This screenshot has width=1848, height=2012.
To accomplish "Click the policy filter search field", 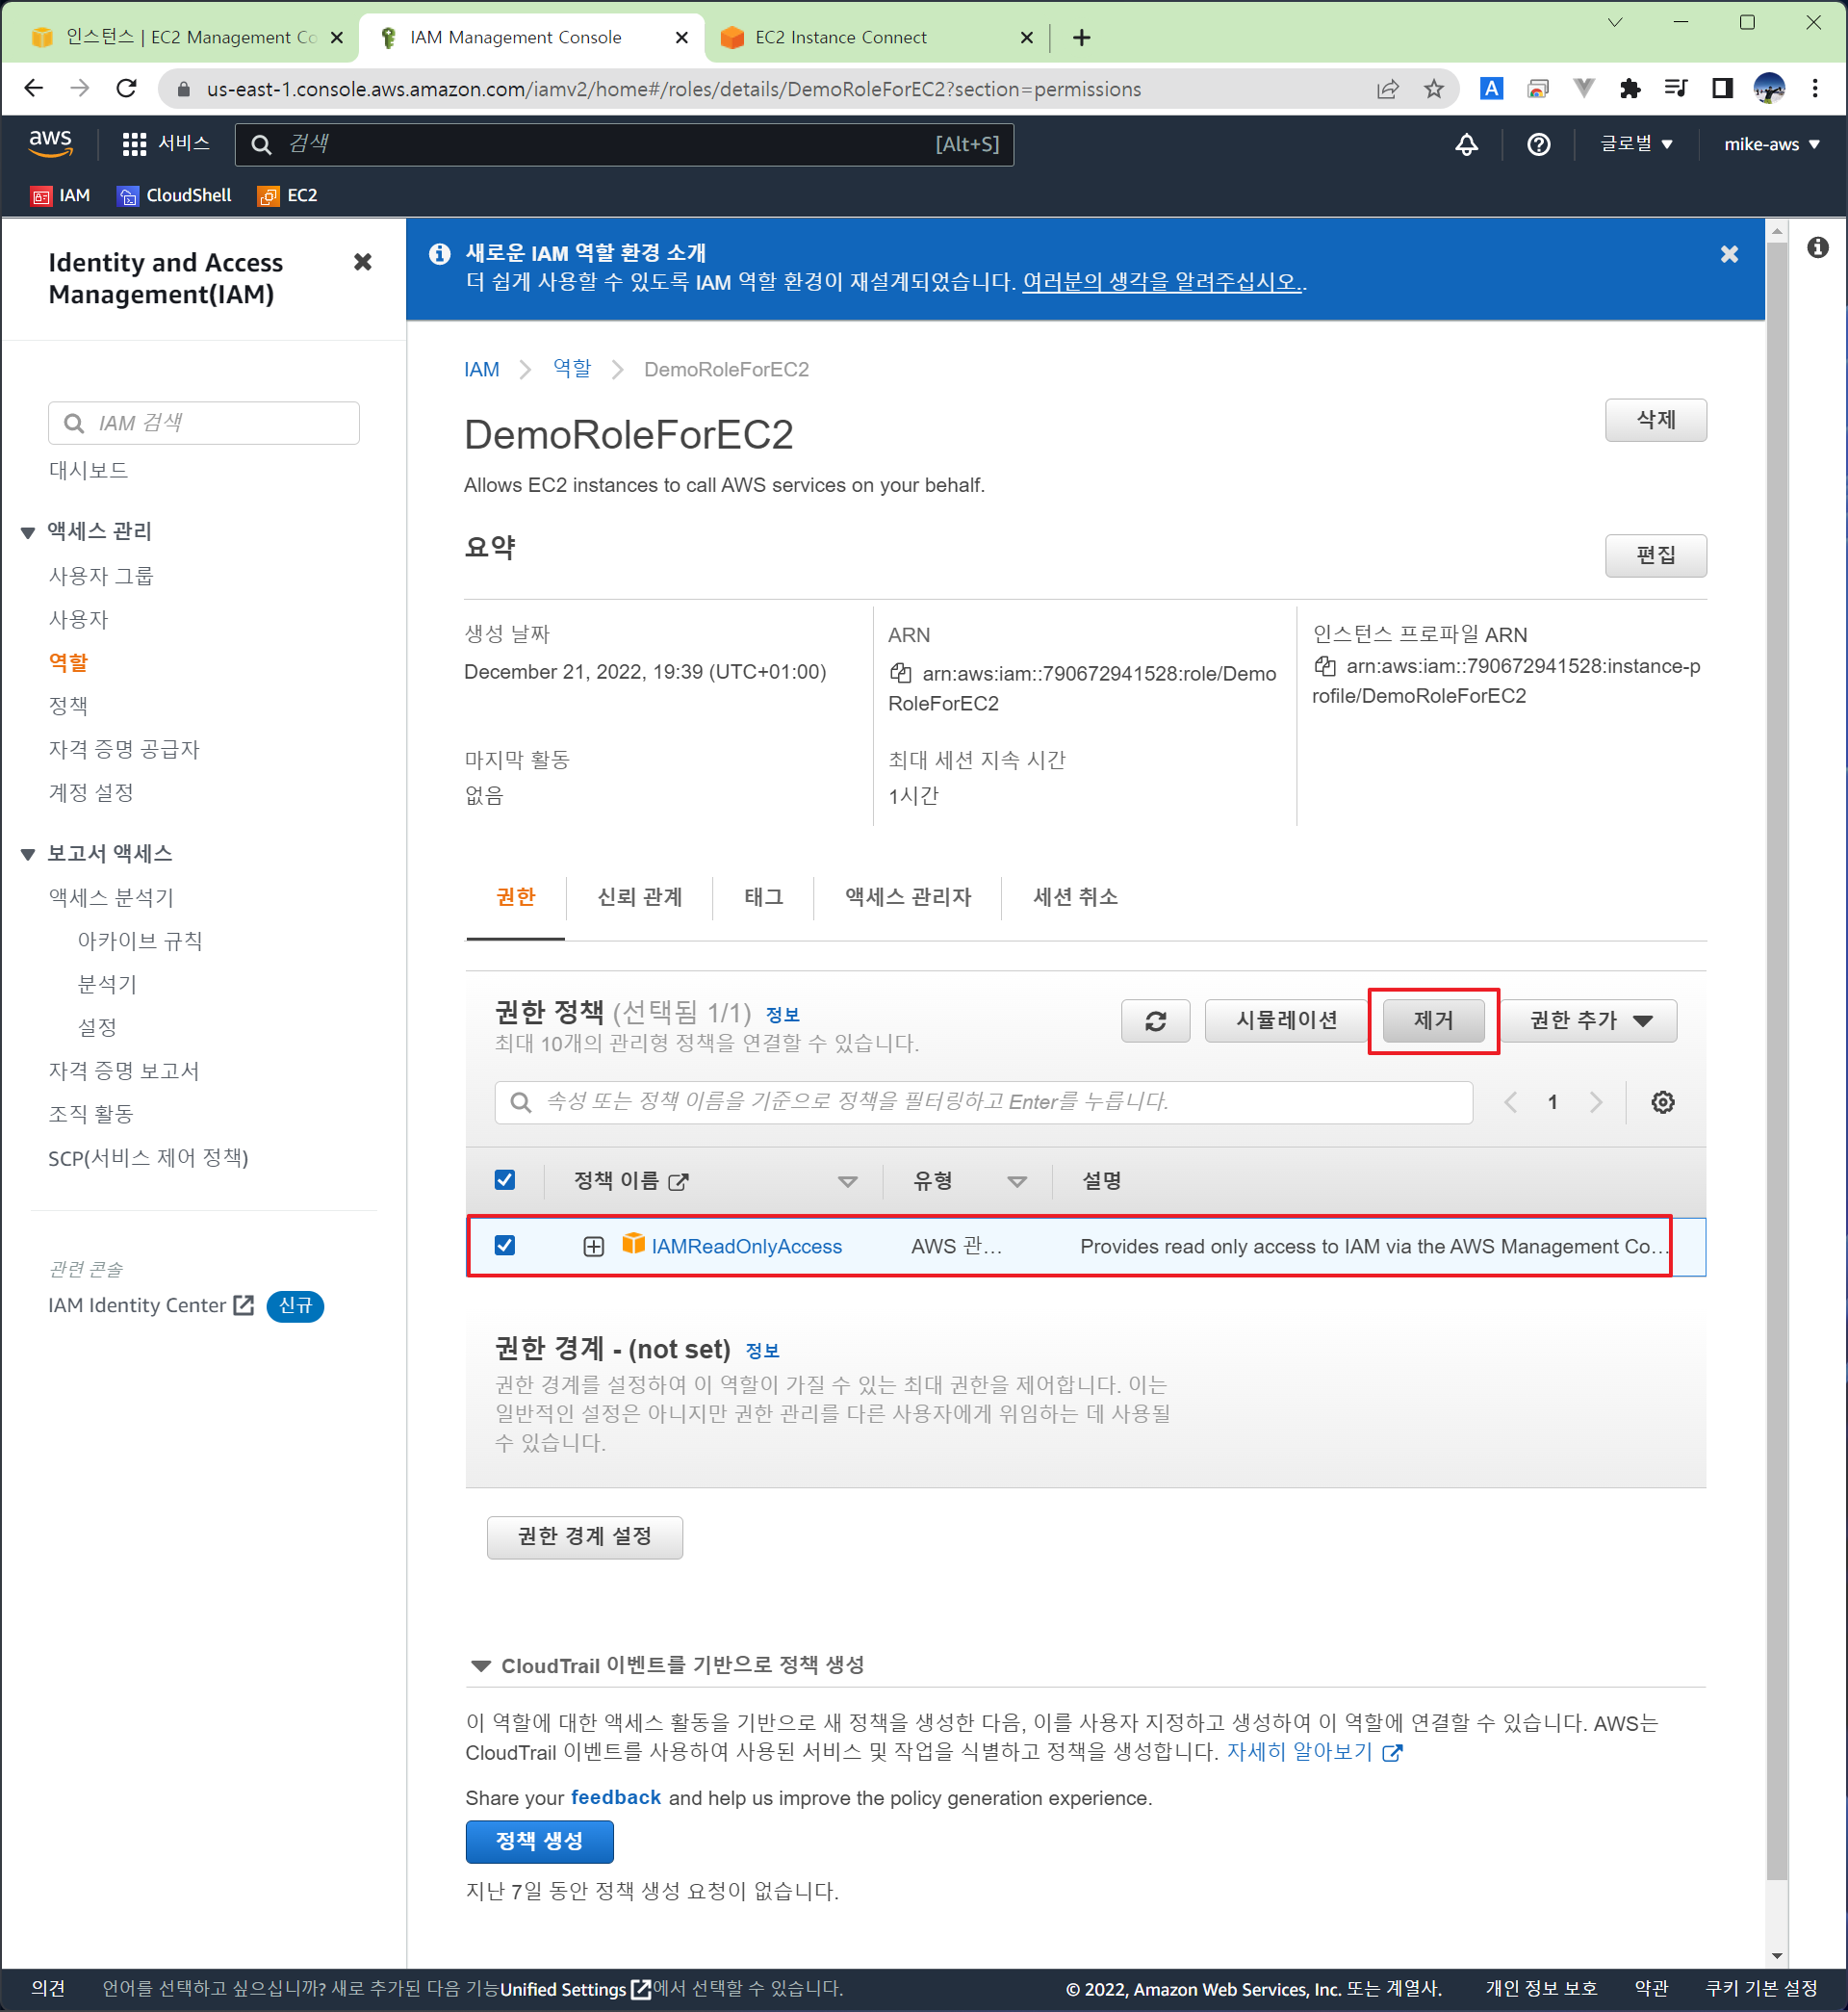I will pos(983,1102).
